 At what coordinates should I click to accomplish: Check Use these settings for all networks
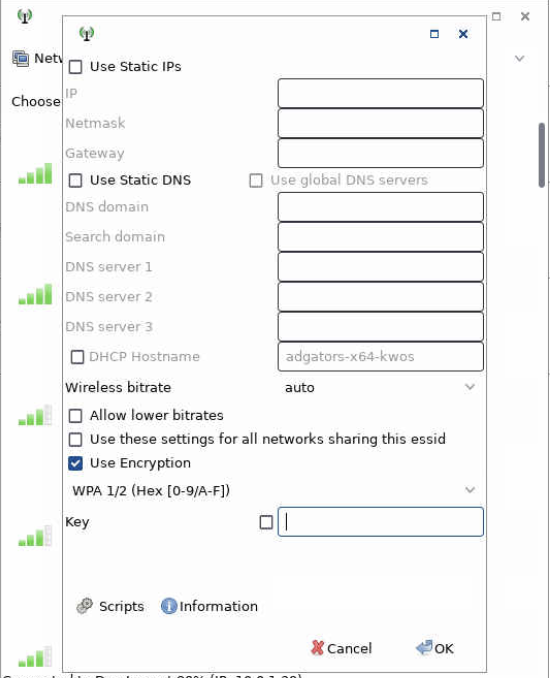76,439
